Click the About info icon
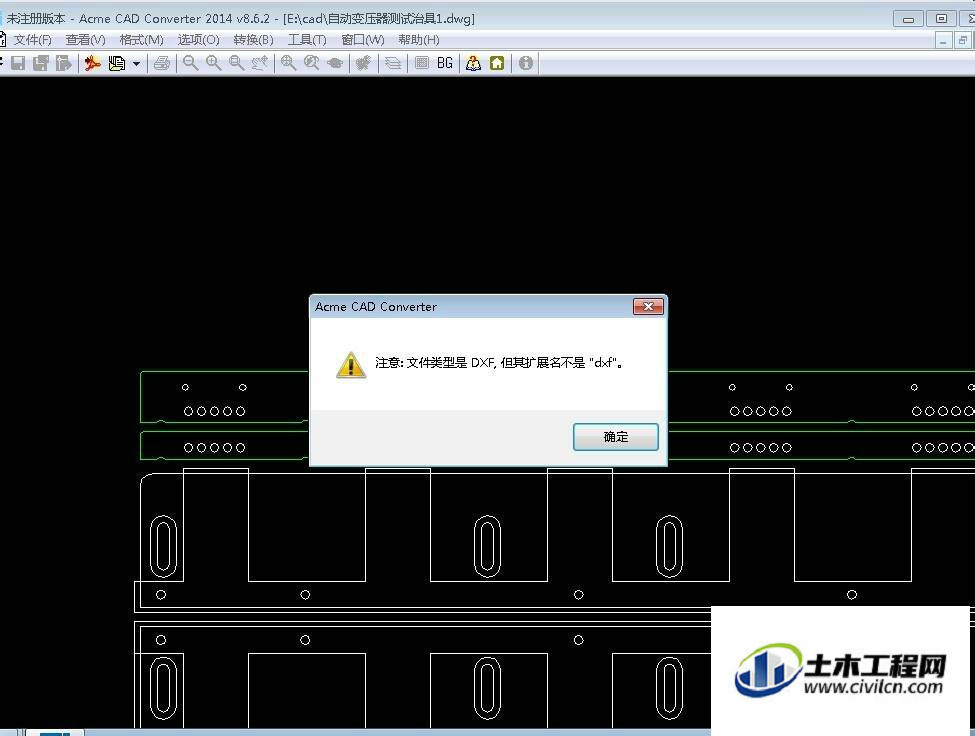Image resolution: width=975 pixels, height=736 pixels. coord(525,63)
